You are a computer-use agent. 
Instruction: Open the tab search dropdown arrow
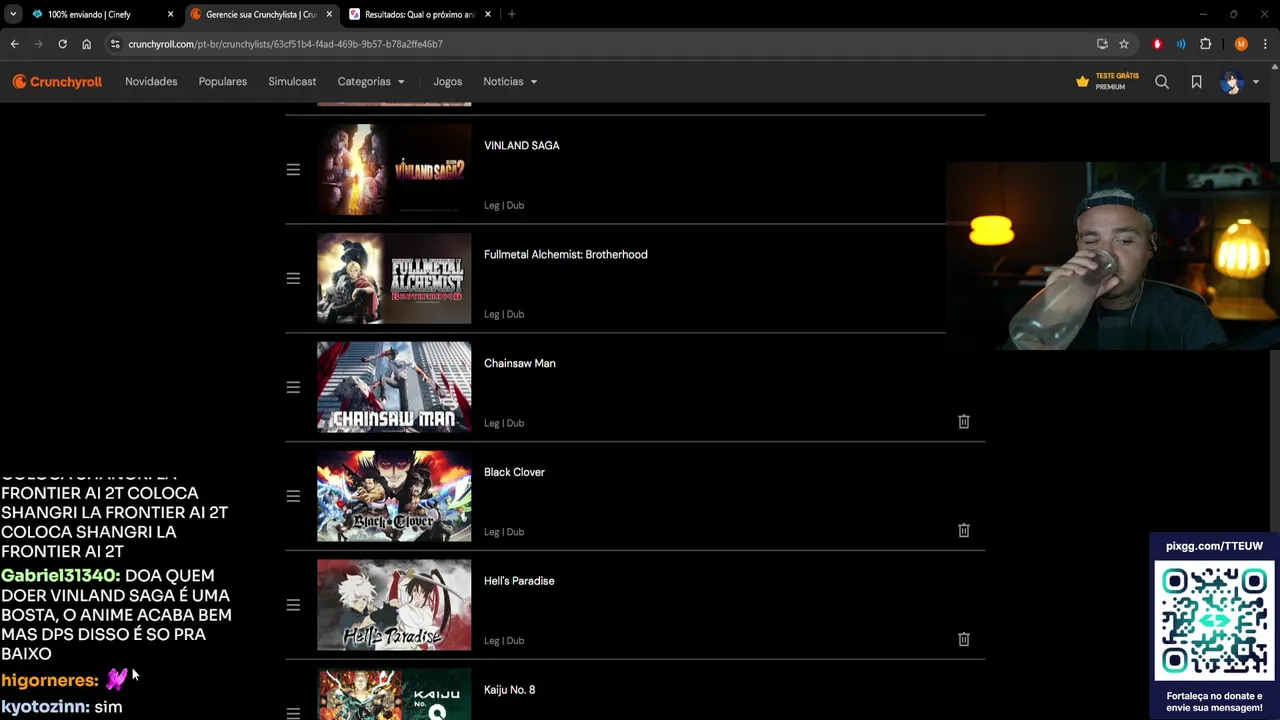(x=13, y=15)
